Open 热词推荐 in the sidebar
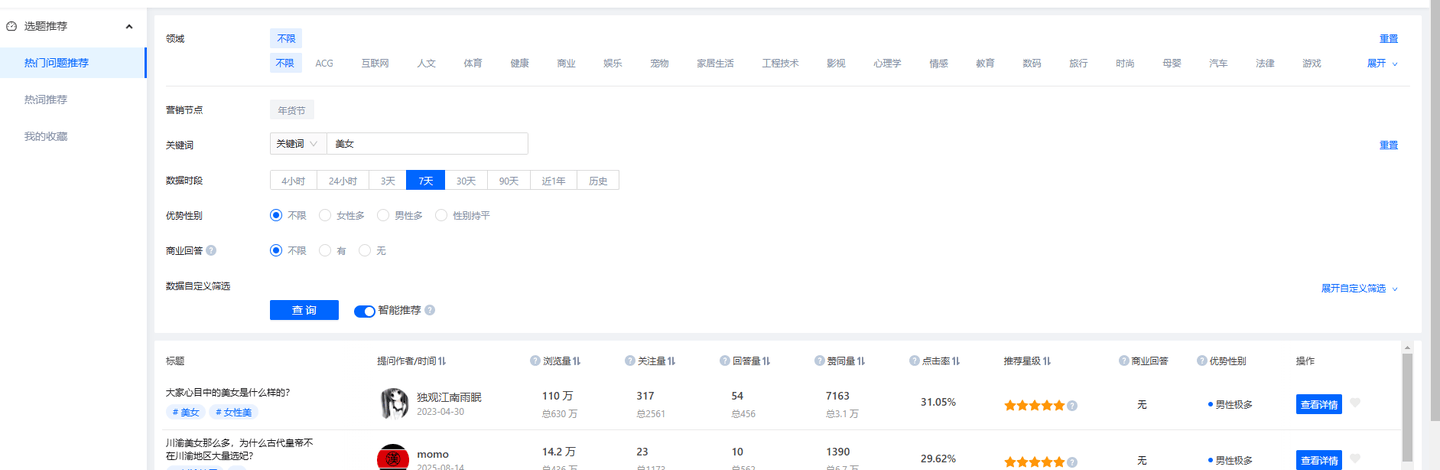Viewport: 1440px width, 470px height. tap(46, 100)
